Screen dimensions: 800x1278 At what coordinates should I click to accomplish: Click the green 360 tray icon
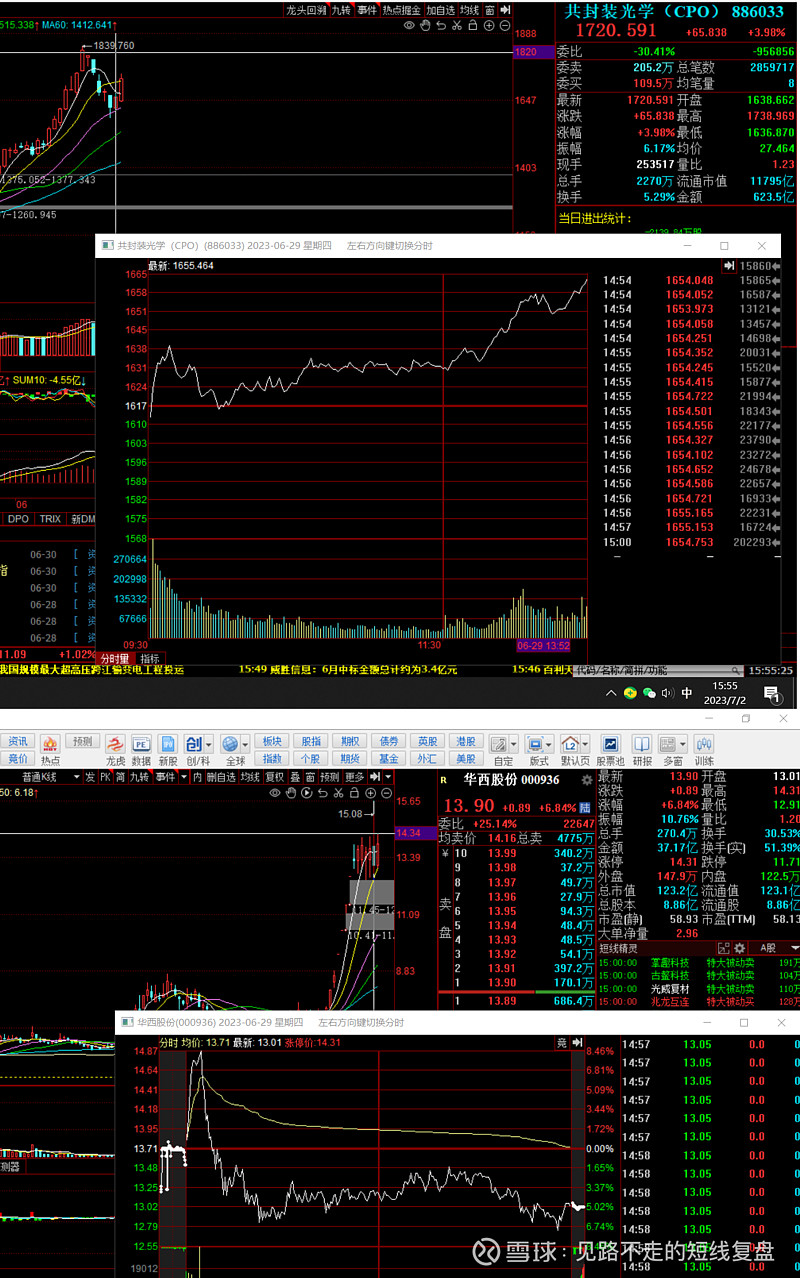pos(630,692)
